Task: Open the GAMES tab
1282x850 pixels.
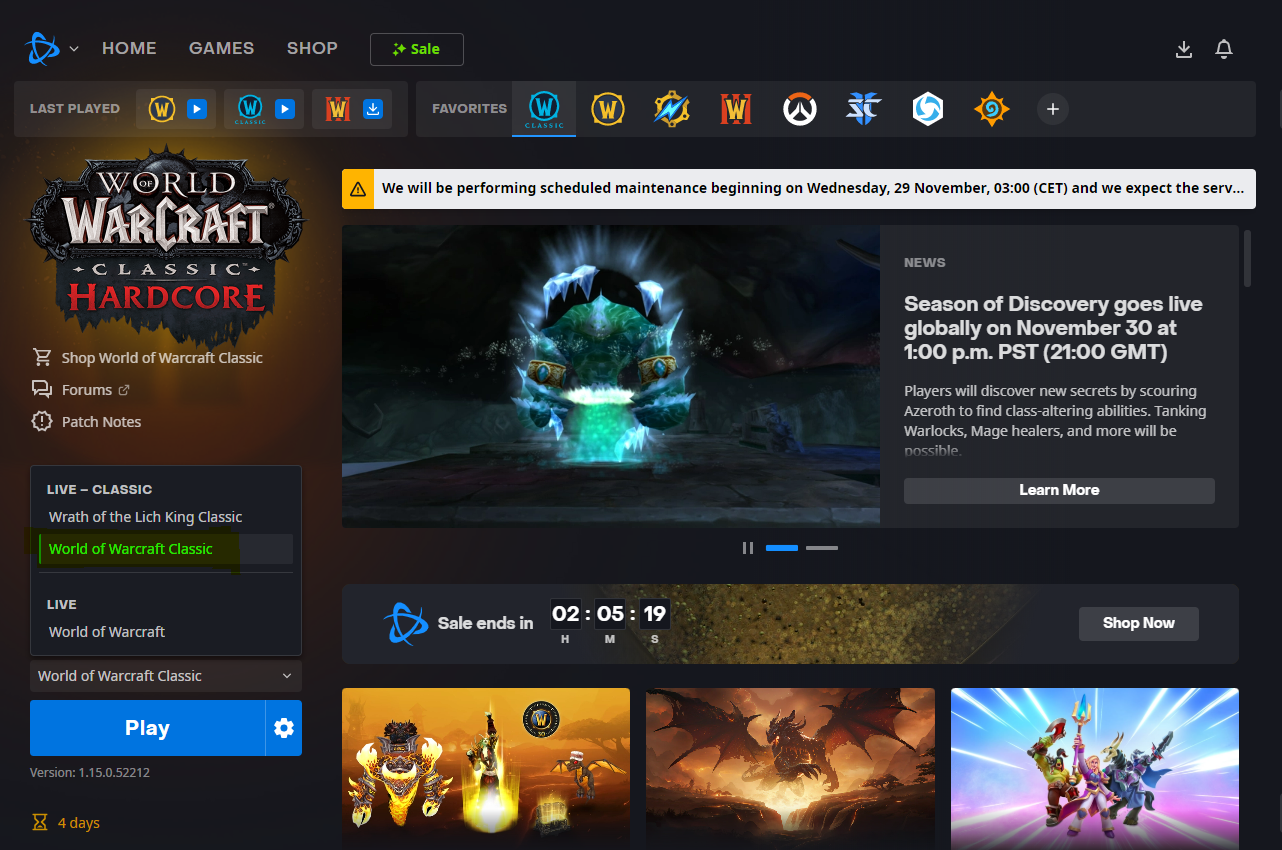Action: pyautogui.click(x=221, y=48)
